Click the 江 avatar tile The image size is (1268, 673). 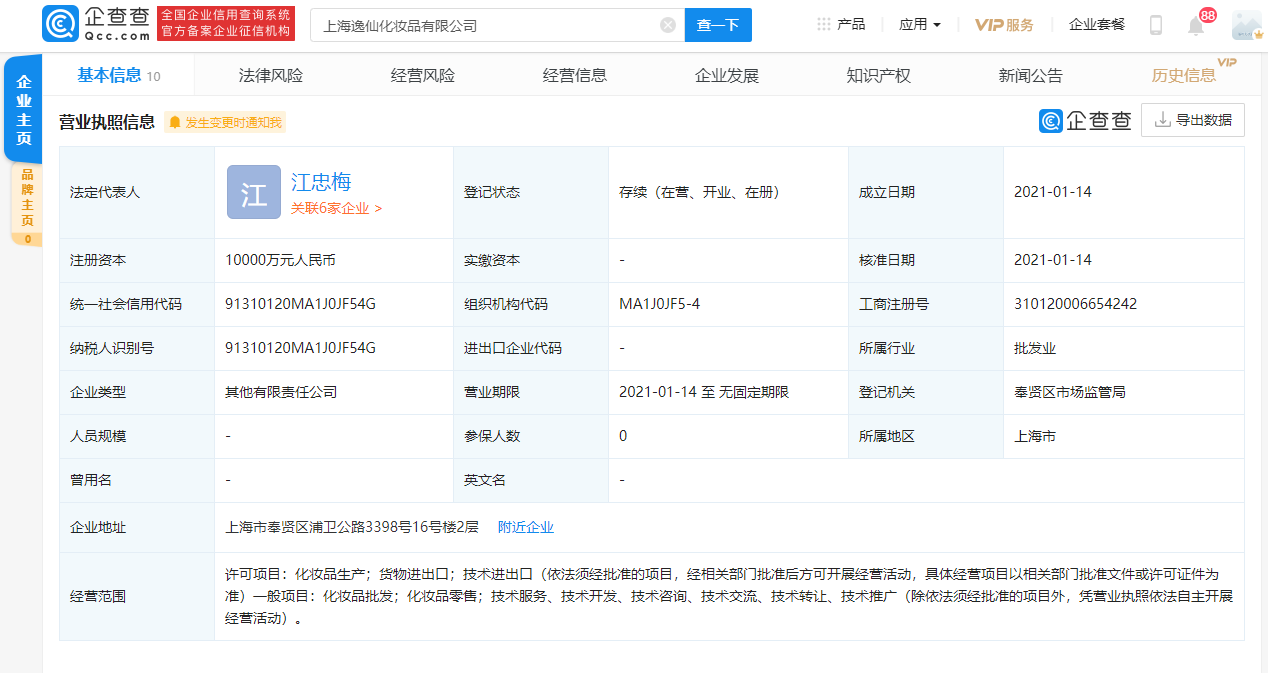[x=254, y=192]
